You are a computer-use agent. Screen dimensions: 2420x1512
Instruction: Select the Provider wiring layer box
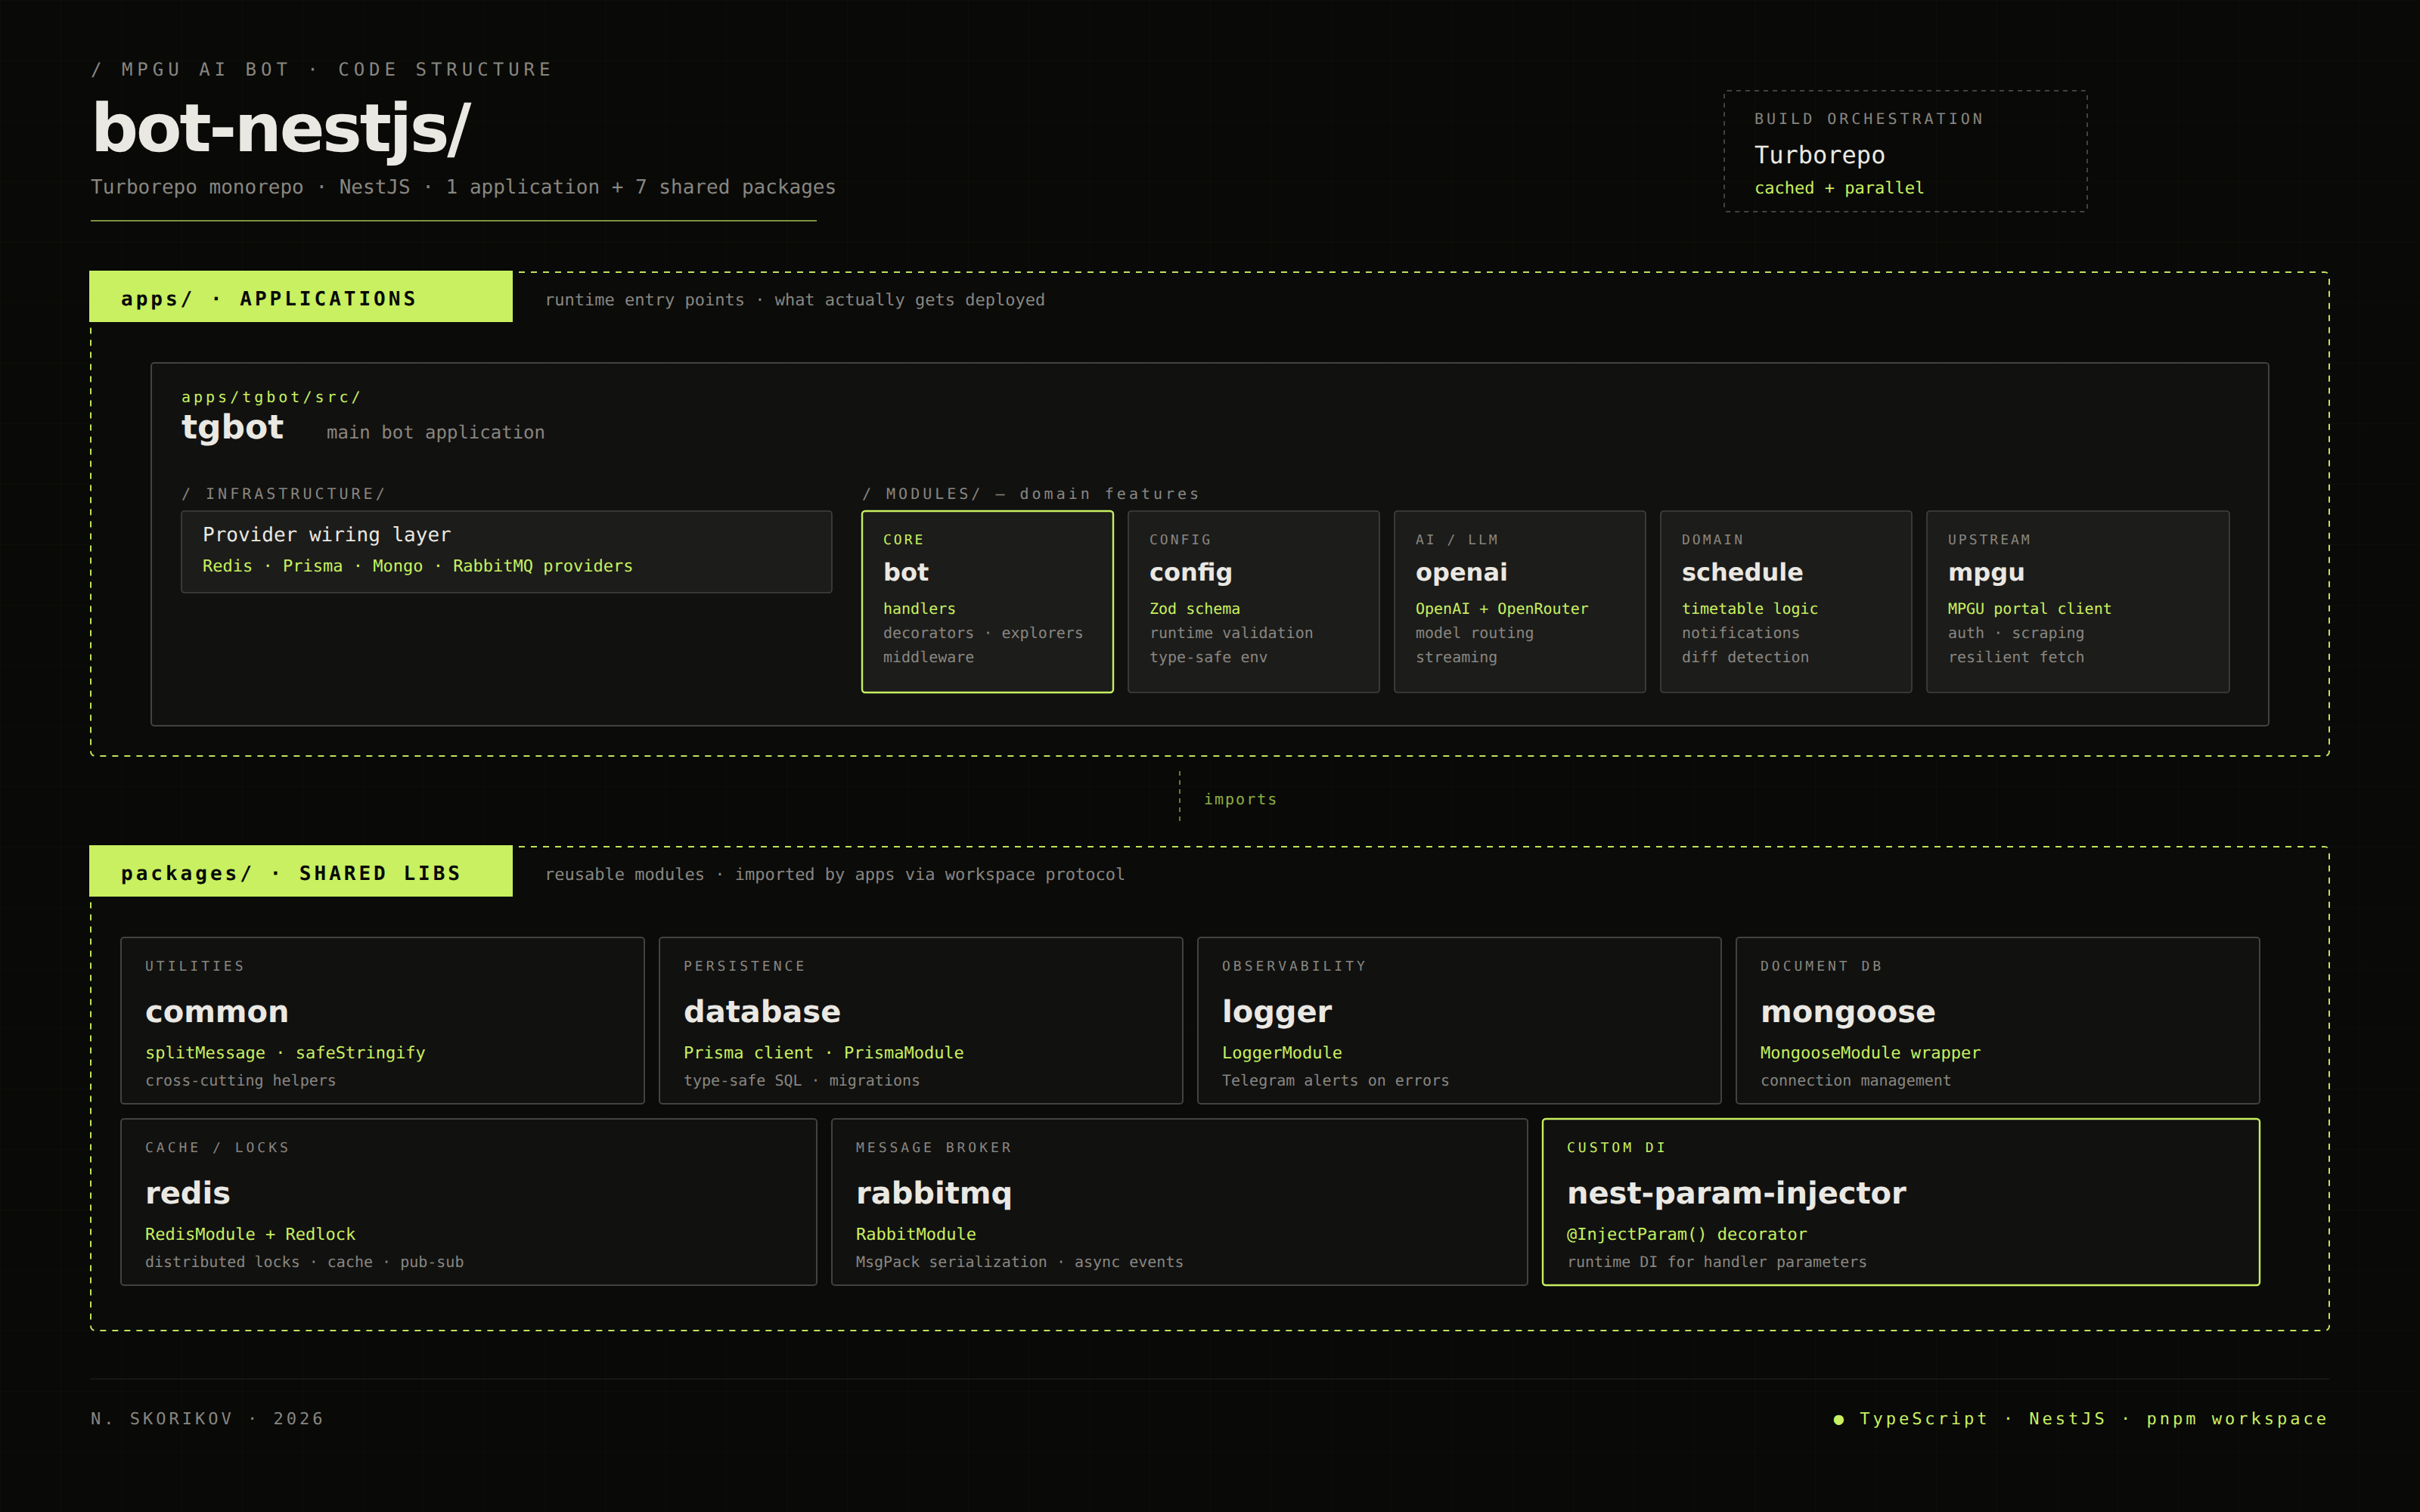point(506,552)
